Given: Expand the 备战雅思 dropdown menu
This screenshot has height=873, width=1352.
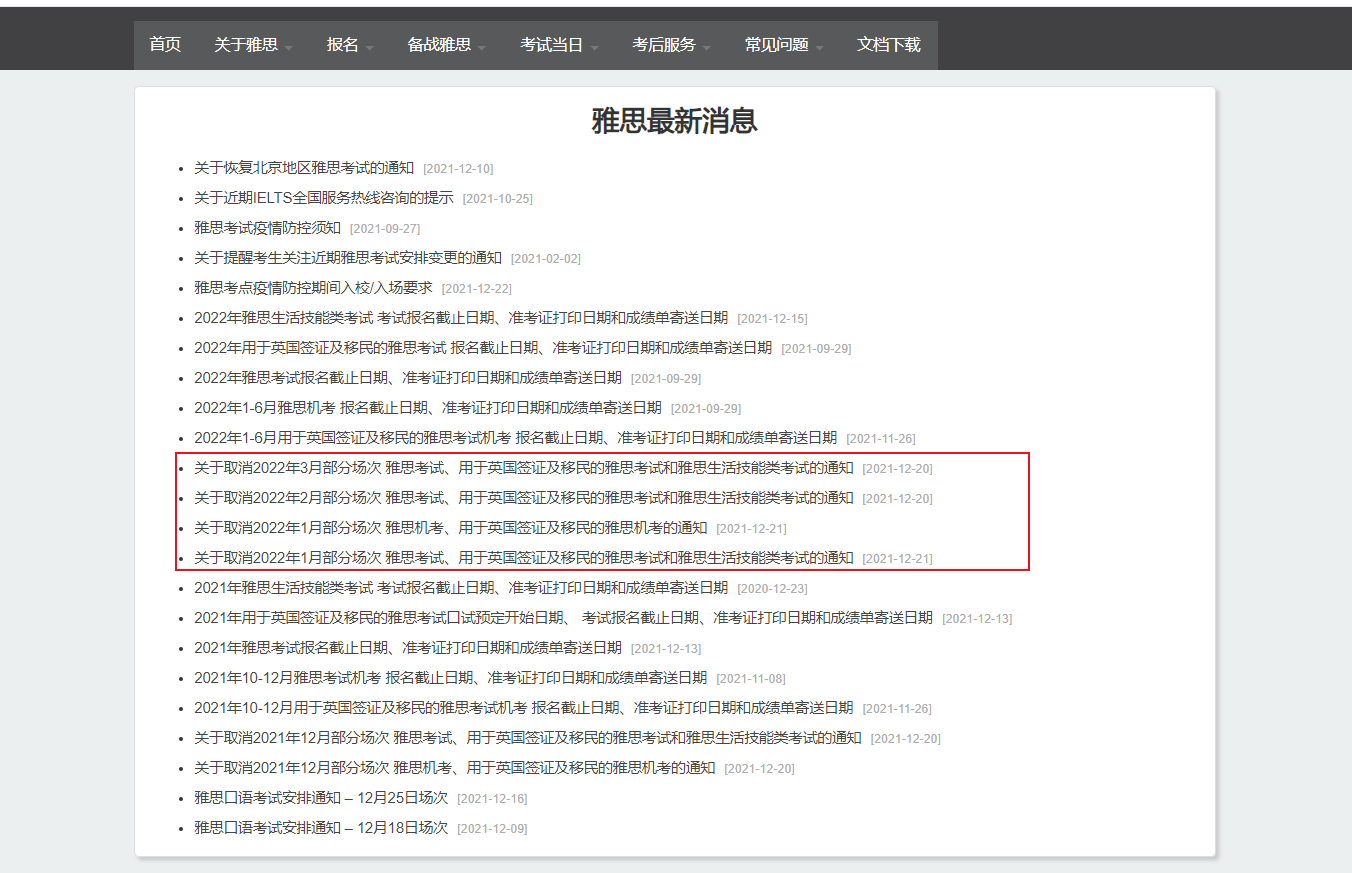Looking at the screenshot, I should pos(446,45).
